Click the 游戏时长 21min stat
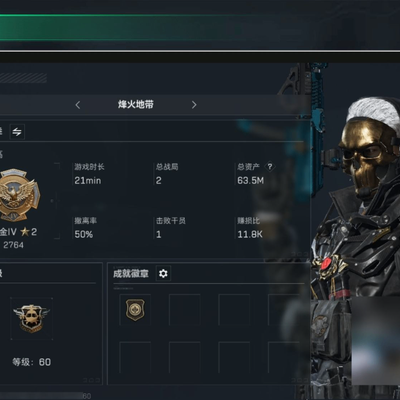 pos(89,174)
